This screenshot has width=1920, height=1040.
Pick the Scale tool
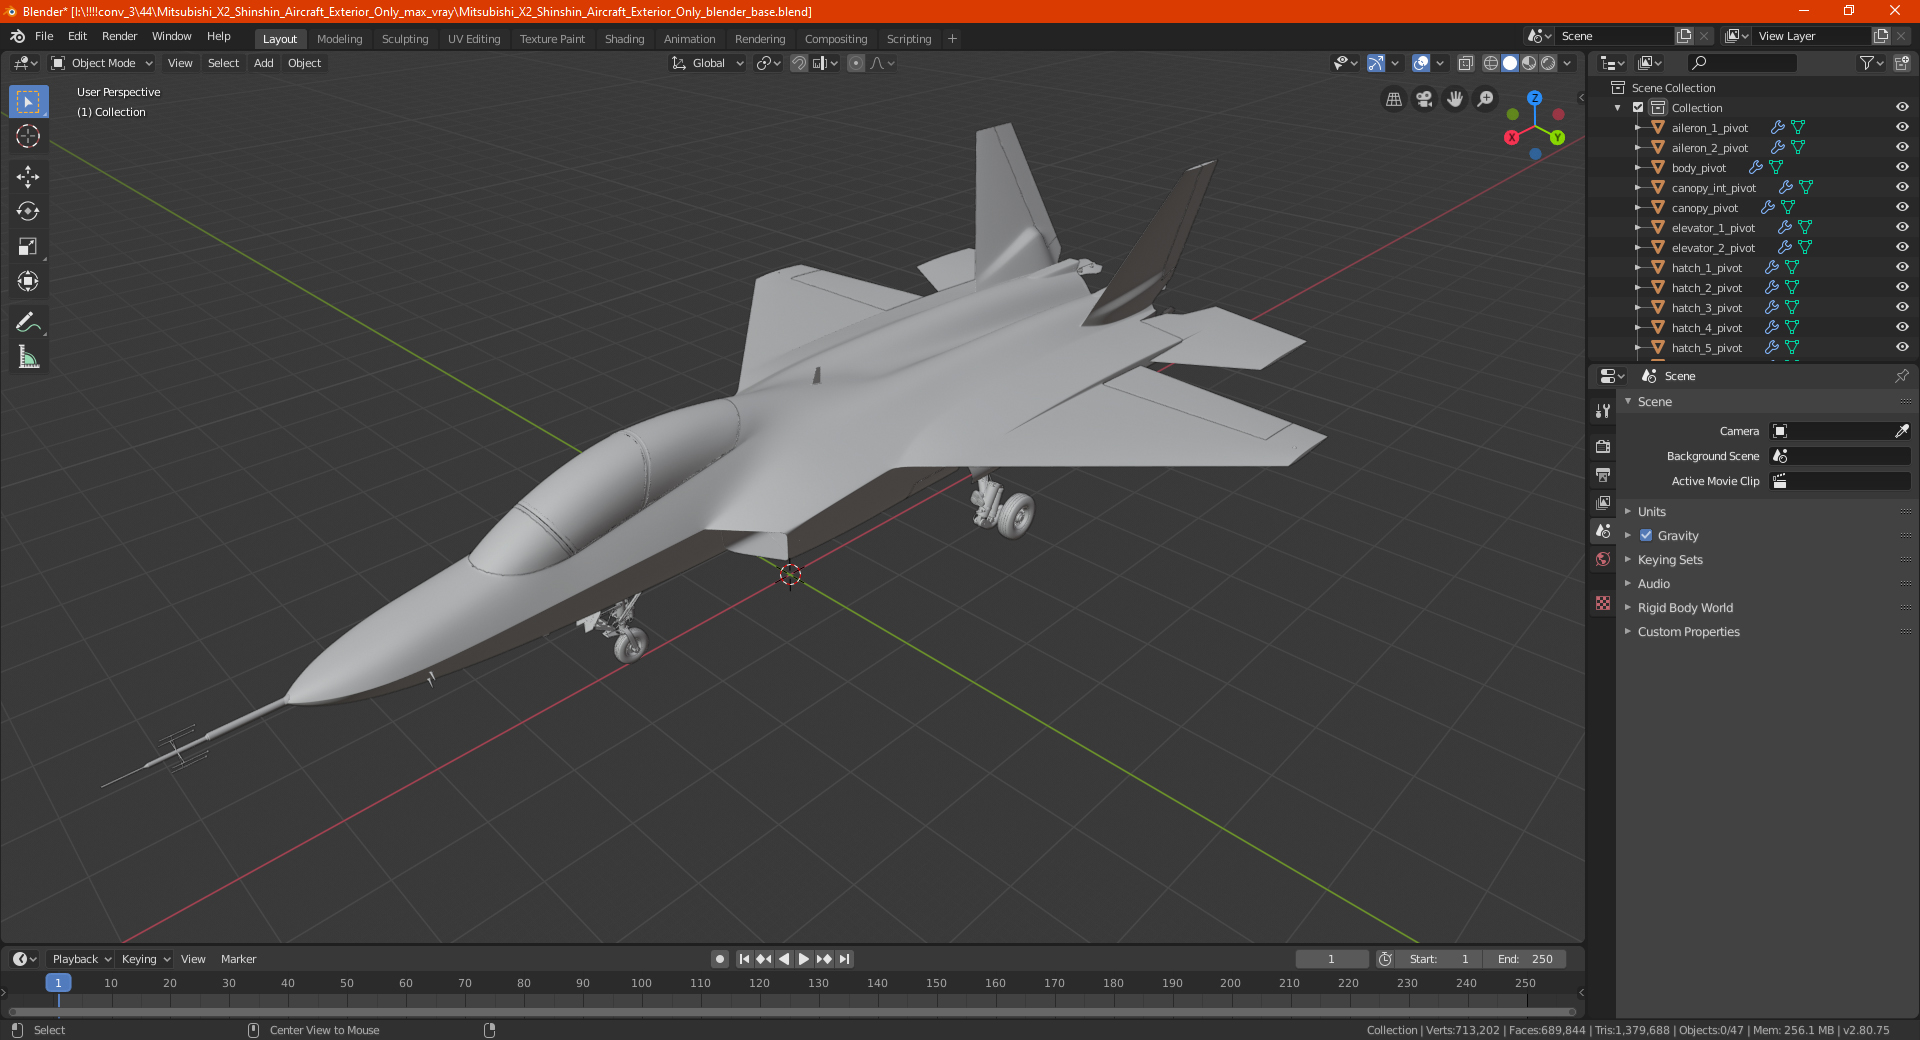(x=28, y=246)
